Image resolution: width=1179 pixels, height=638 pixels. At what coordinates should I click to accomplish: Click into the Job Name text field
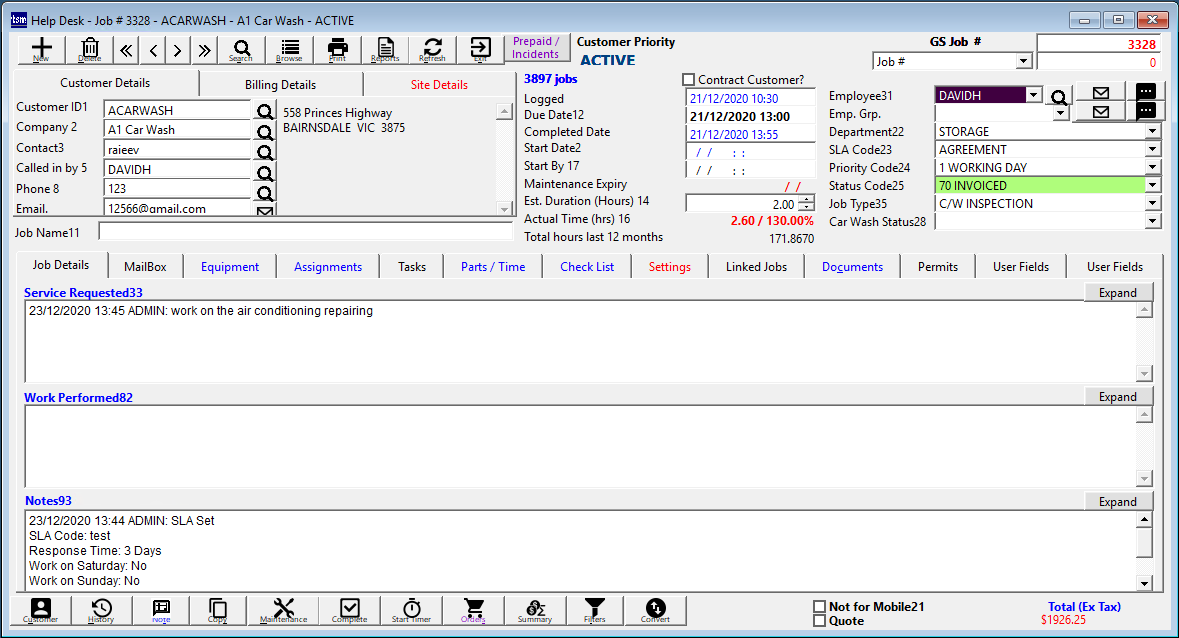(x=305, y=232)
